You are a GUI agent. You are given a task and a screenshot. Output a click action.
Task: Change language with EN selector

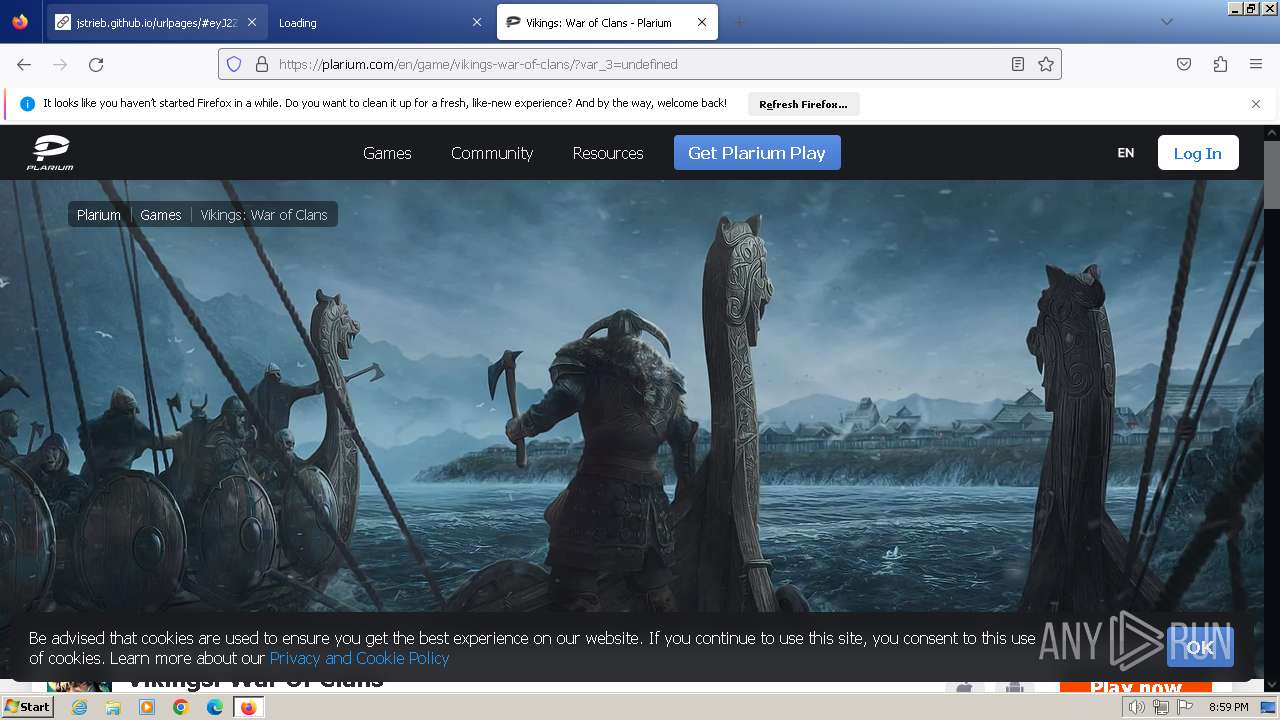(1126, 153)
